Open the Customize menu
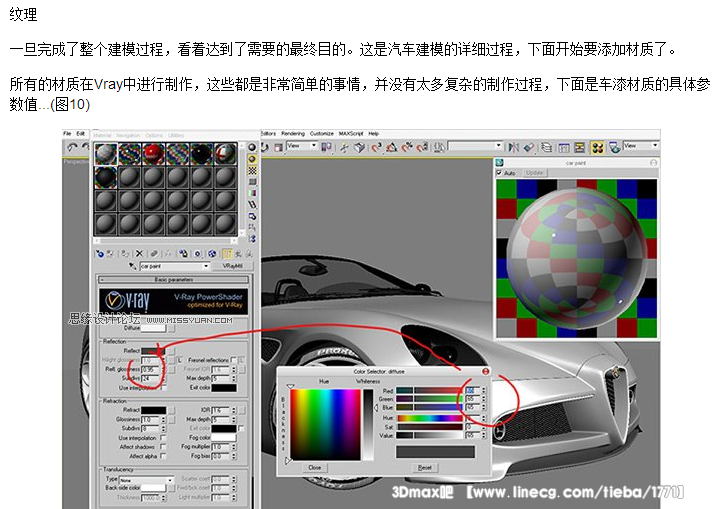The width and height of the screenshot is (713, 509). (321, 134)
